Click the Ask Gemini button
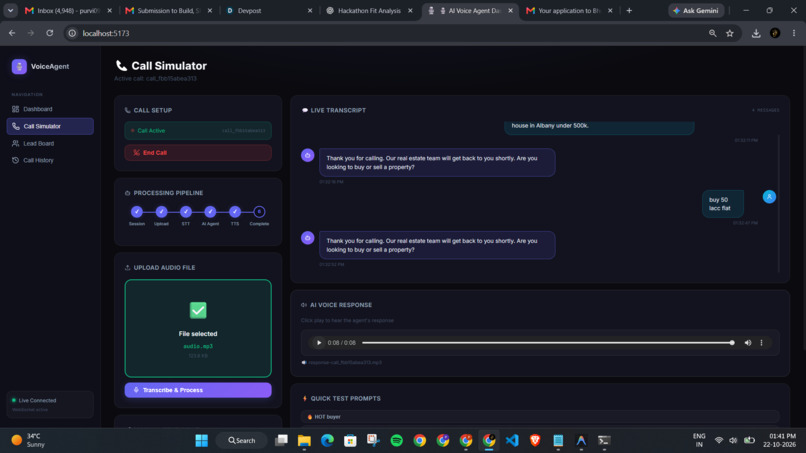 tap(696, 10)
